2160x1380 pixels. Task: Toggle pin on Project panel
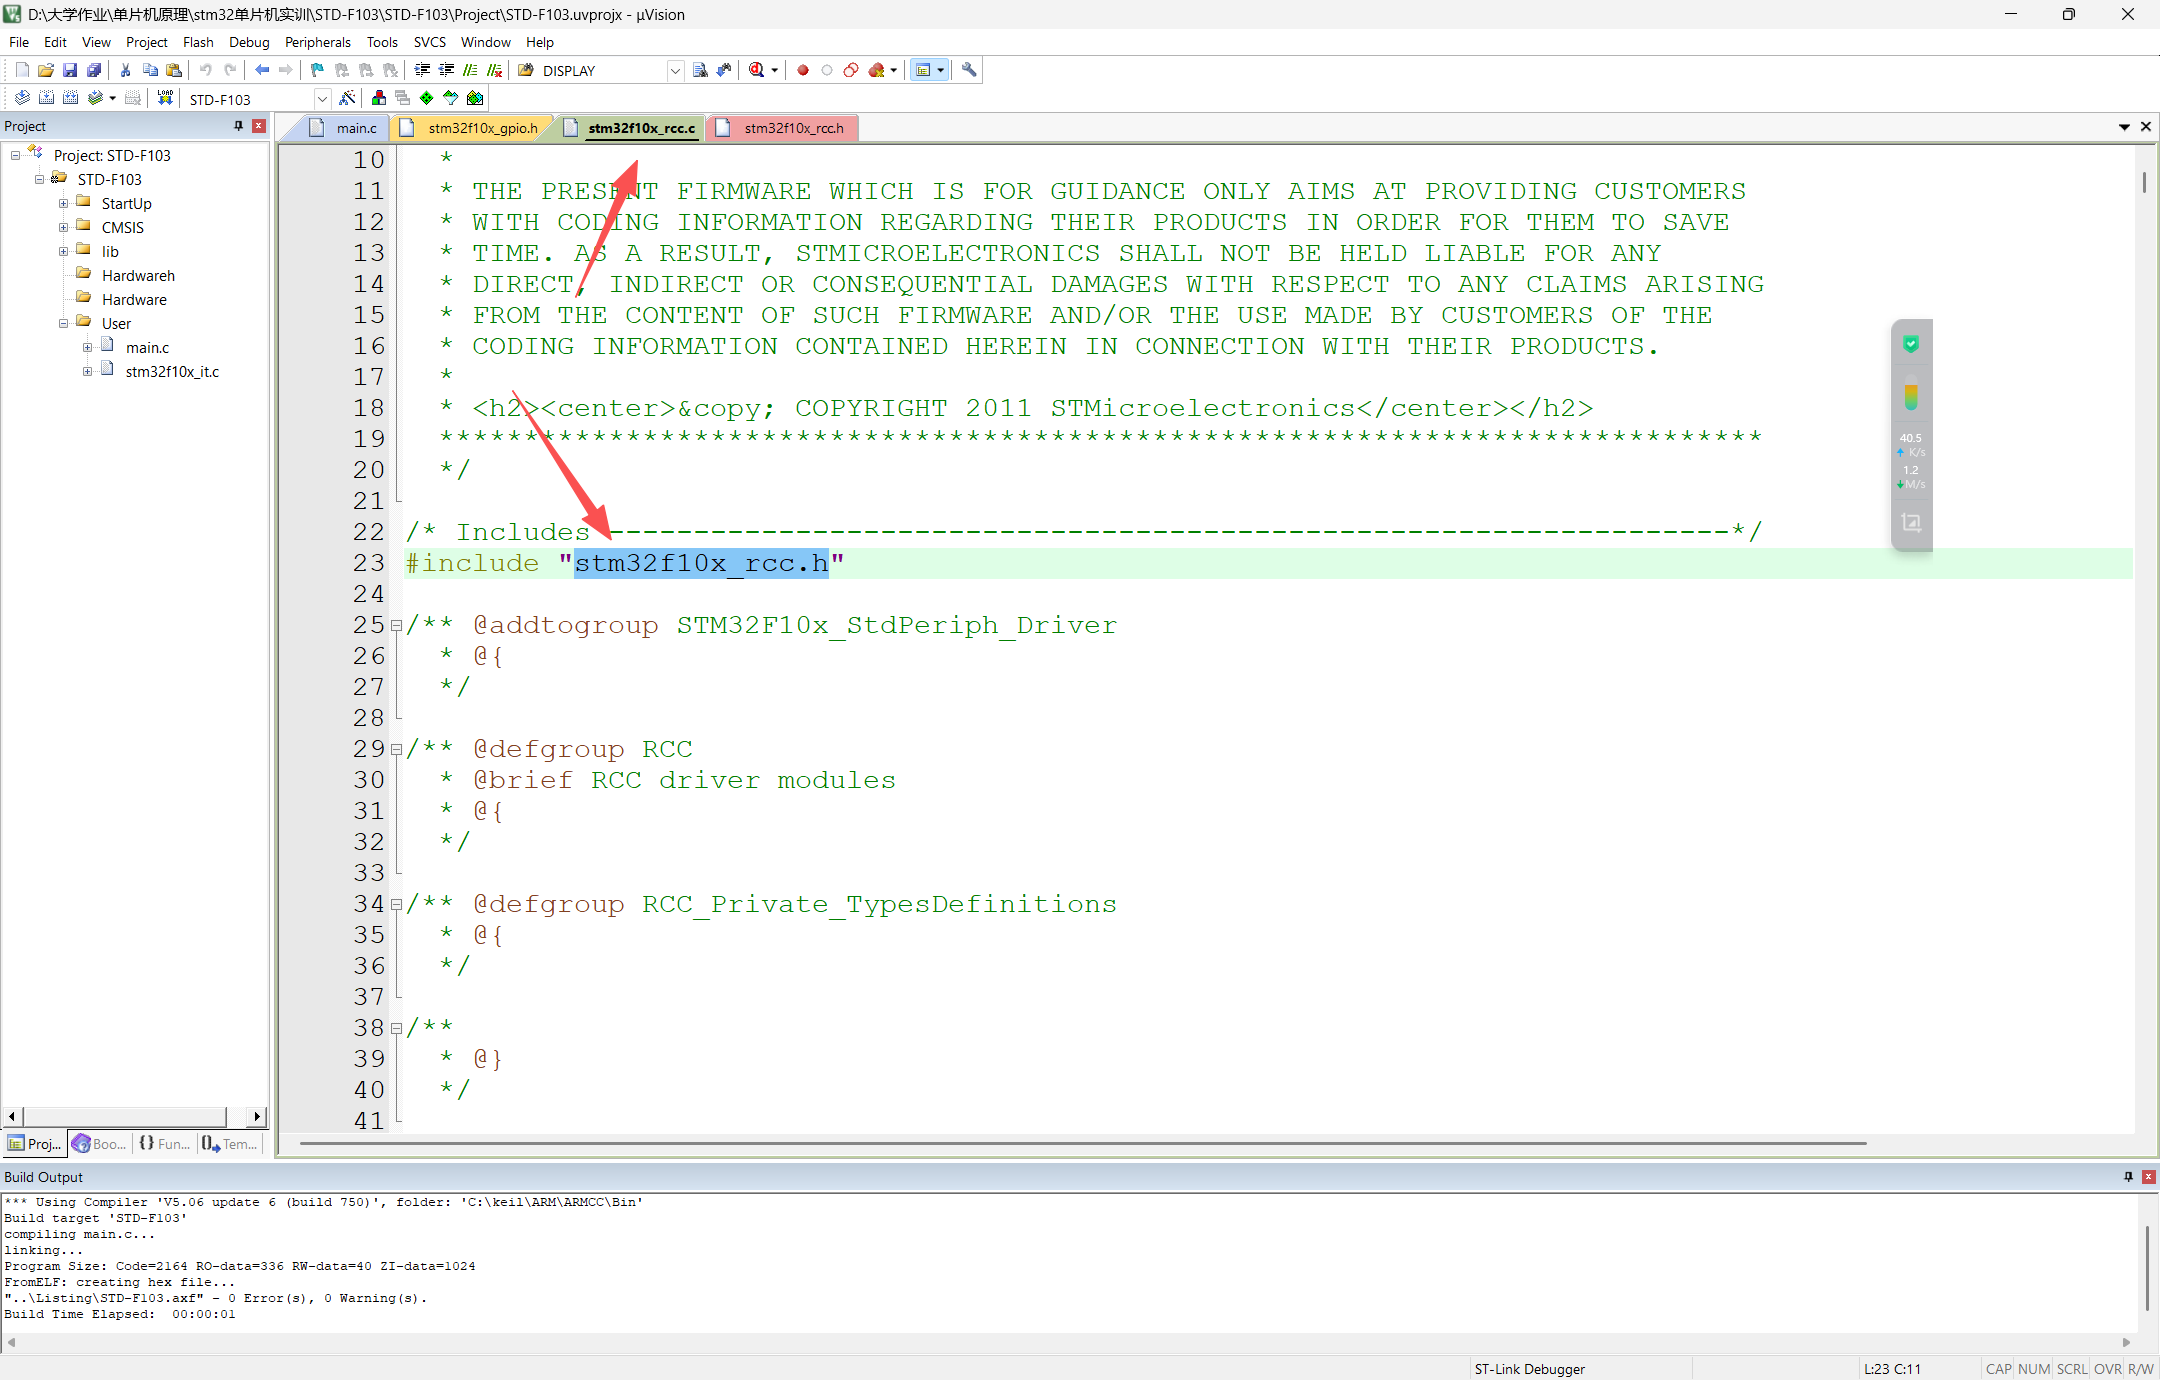pyautogui.click(x=238, y=126)
